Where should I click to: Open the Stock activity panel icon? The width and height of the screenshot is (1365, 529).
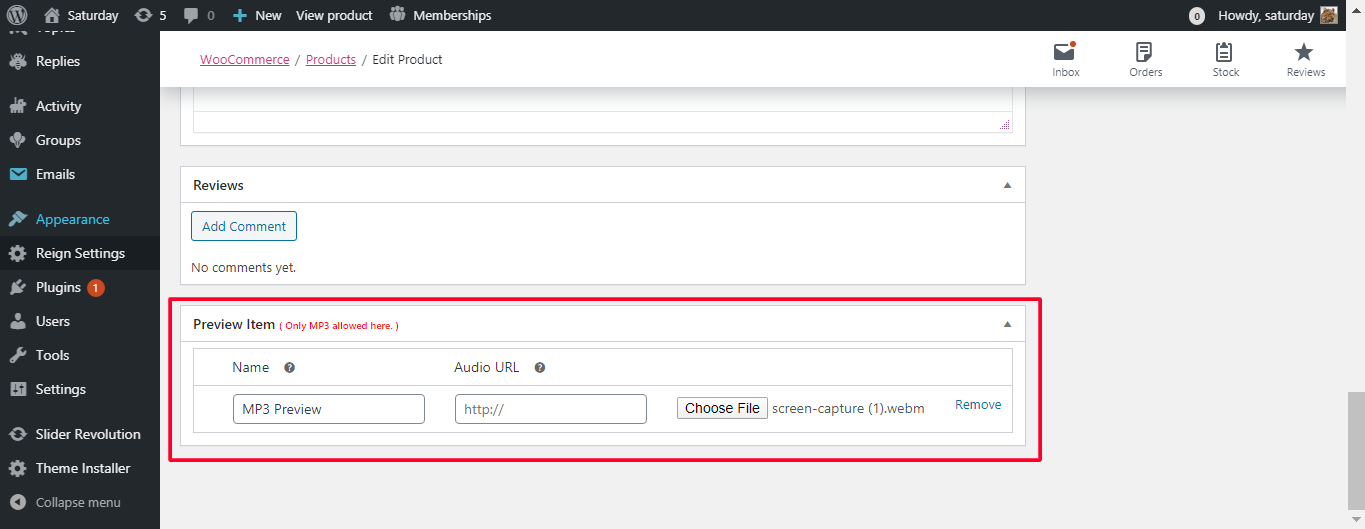[1226, 59]
